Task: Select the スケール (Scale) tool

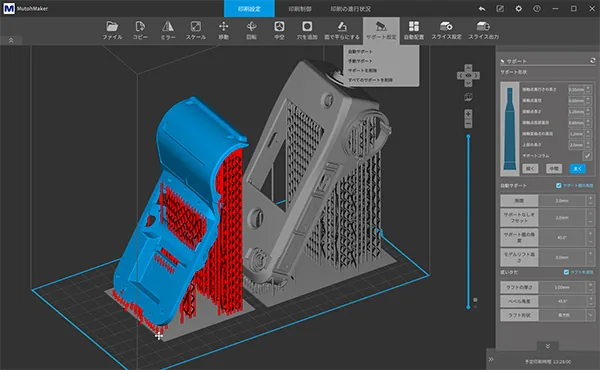Action: coord(196,30)
